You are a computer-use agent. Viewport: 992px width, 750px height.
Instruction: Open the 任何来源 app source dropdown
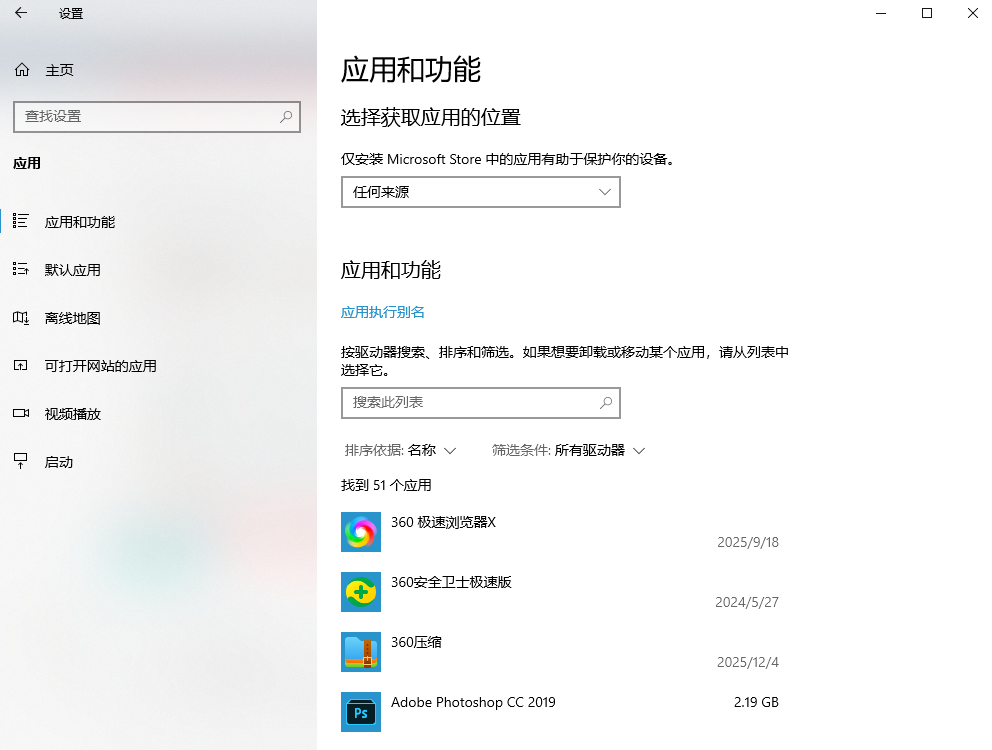[x=480, y=191]
